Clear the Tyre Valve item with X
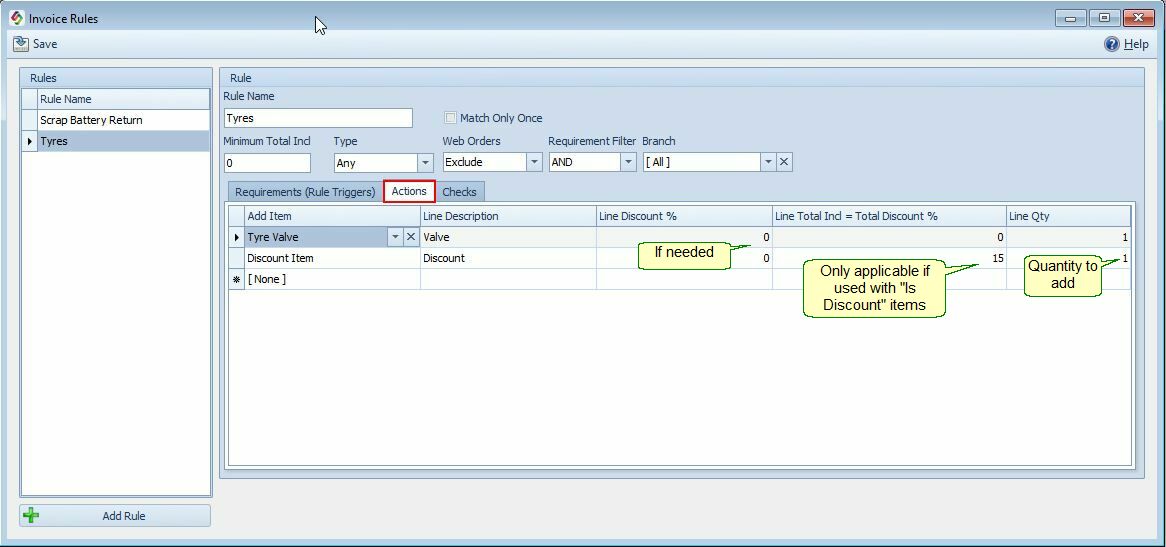Screen dimensions: 1166x547 (x=410, y=237)
